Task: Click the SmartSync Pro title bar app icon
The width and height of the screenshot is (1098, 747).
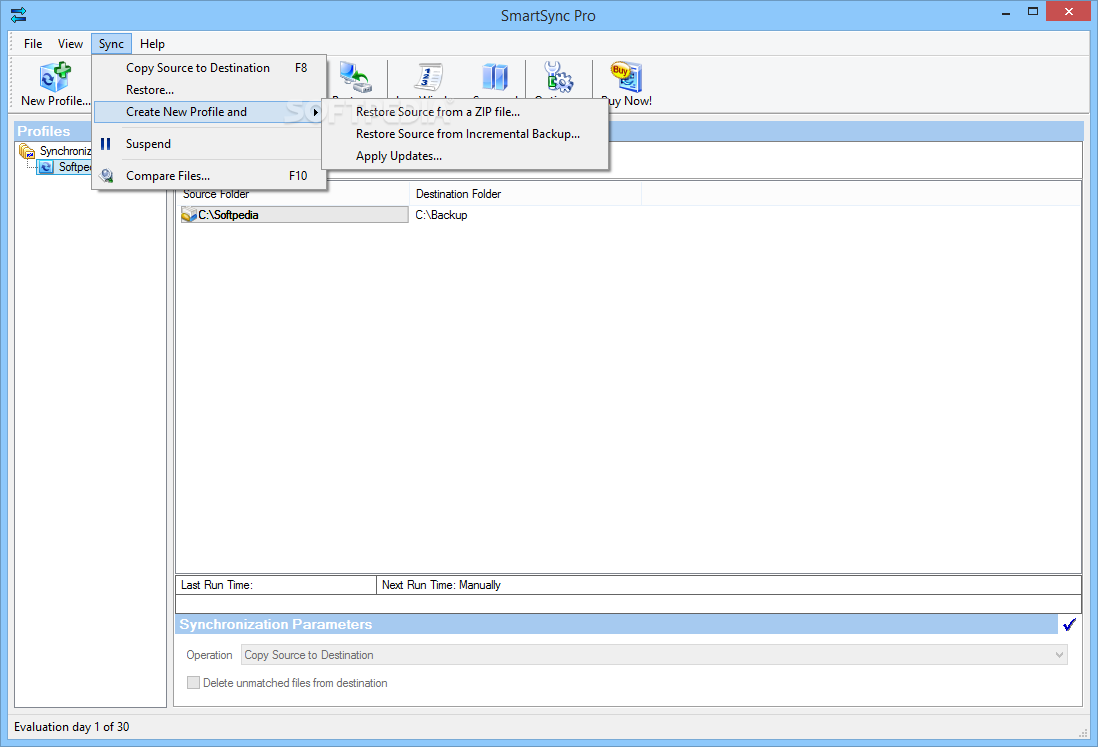Action: (x=19, y=15)
